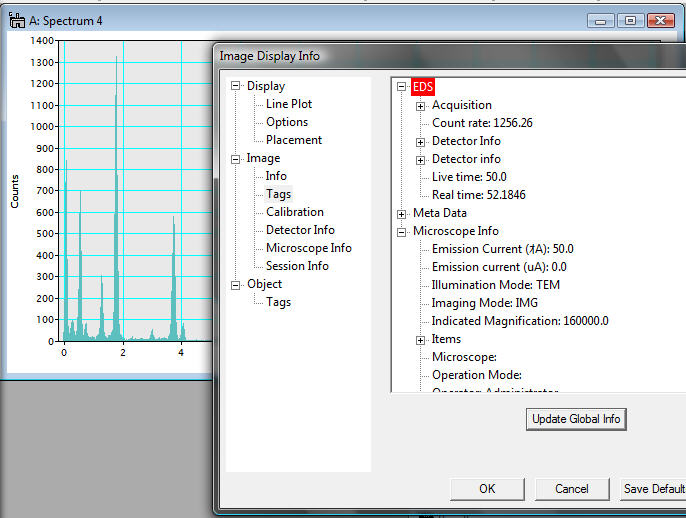This screenshot has width=686, height=518.
Task: Open Detector Info in left tree
Action: click(300, 230)
